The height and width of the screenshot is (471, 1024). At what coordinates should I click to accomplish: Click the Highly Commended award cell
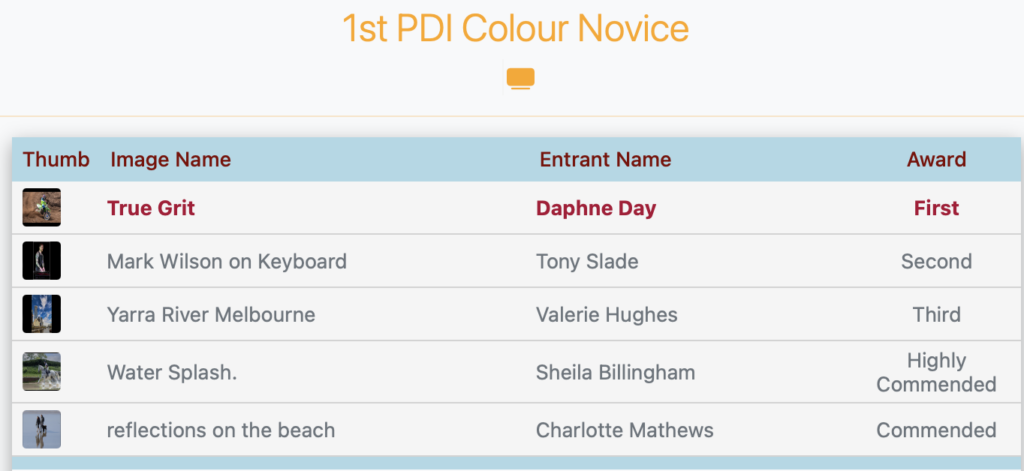tap(936, 372)
